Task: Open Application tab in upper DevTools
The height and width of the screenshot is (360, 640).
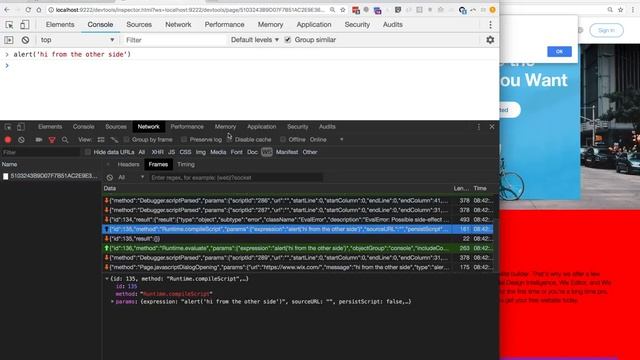Action: pos(314,25)
